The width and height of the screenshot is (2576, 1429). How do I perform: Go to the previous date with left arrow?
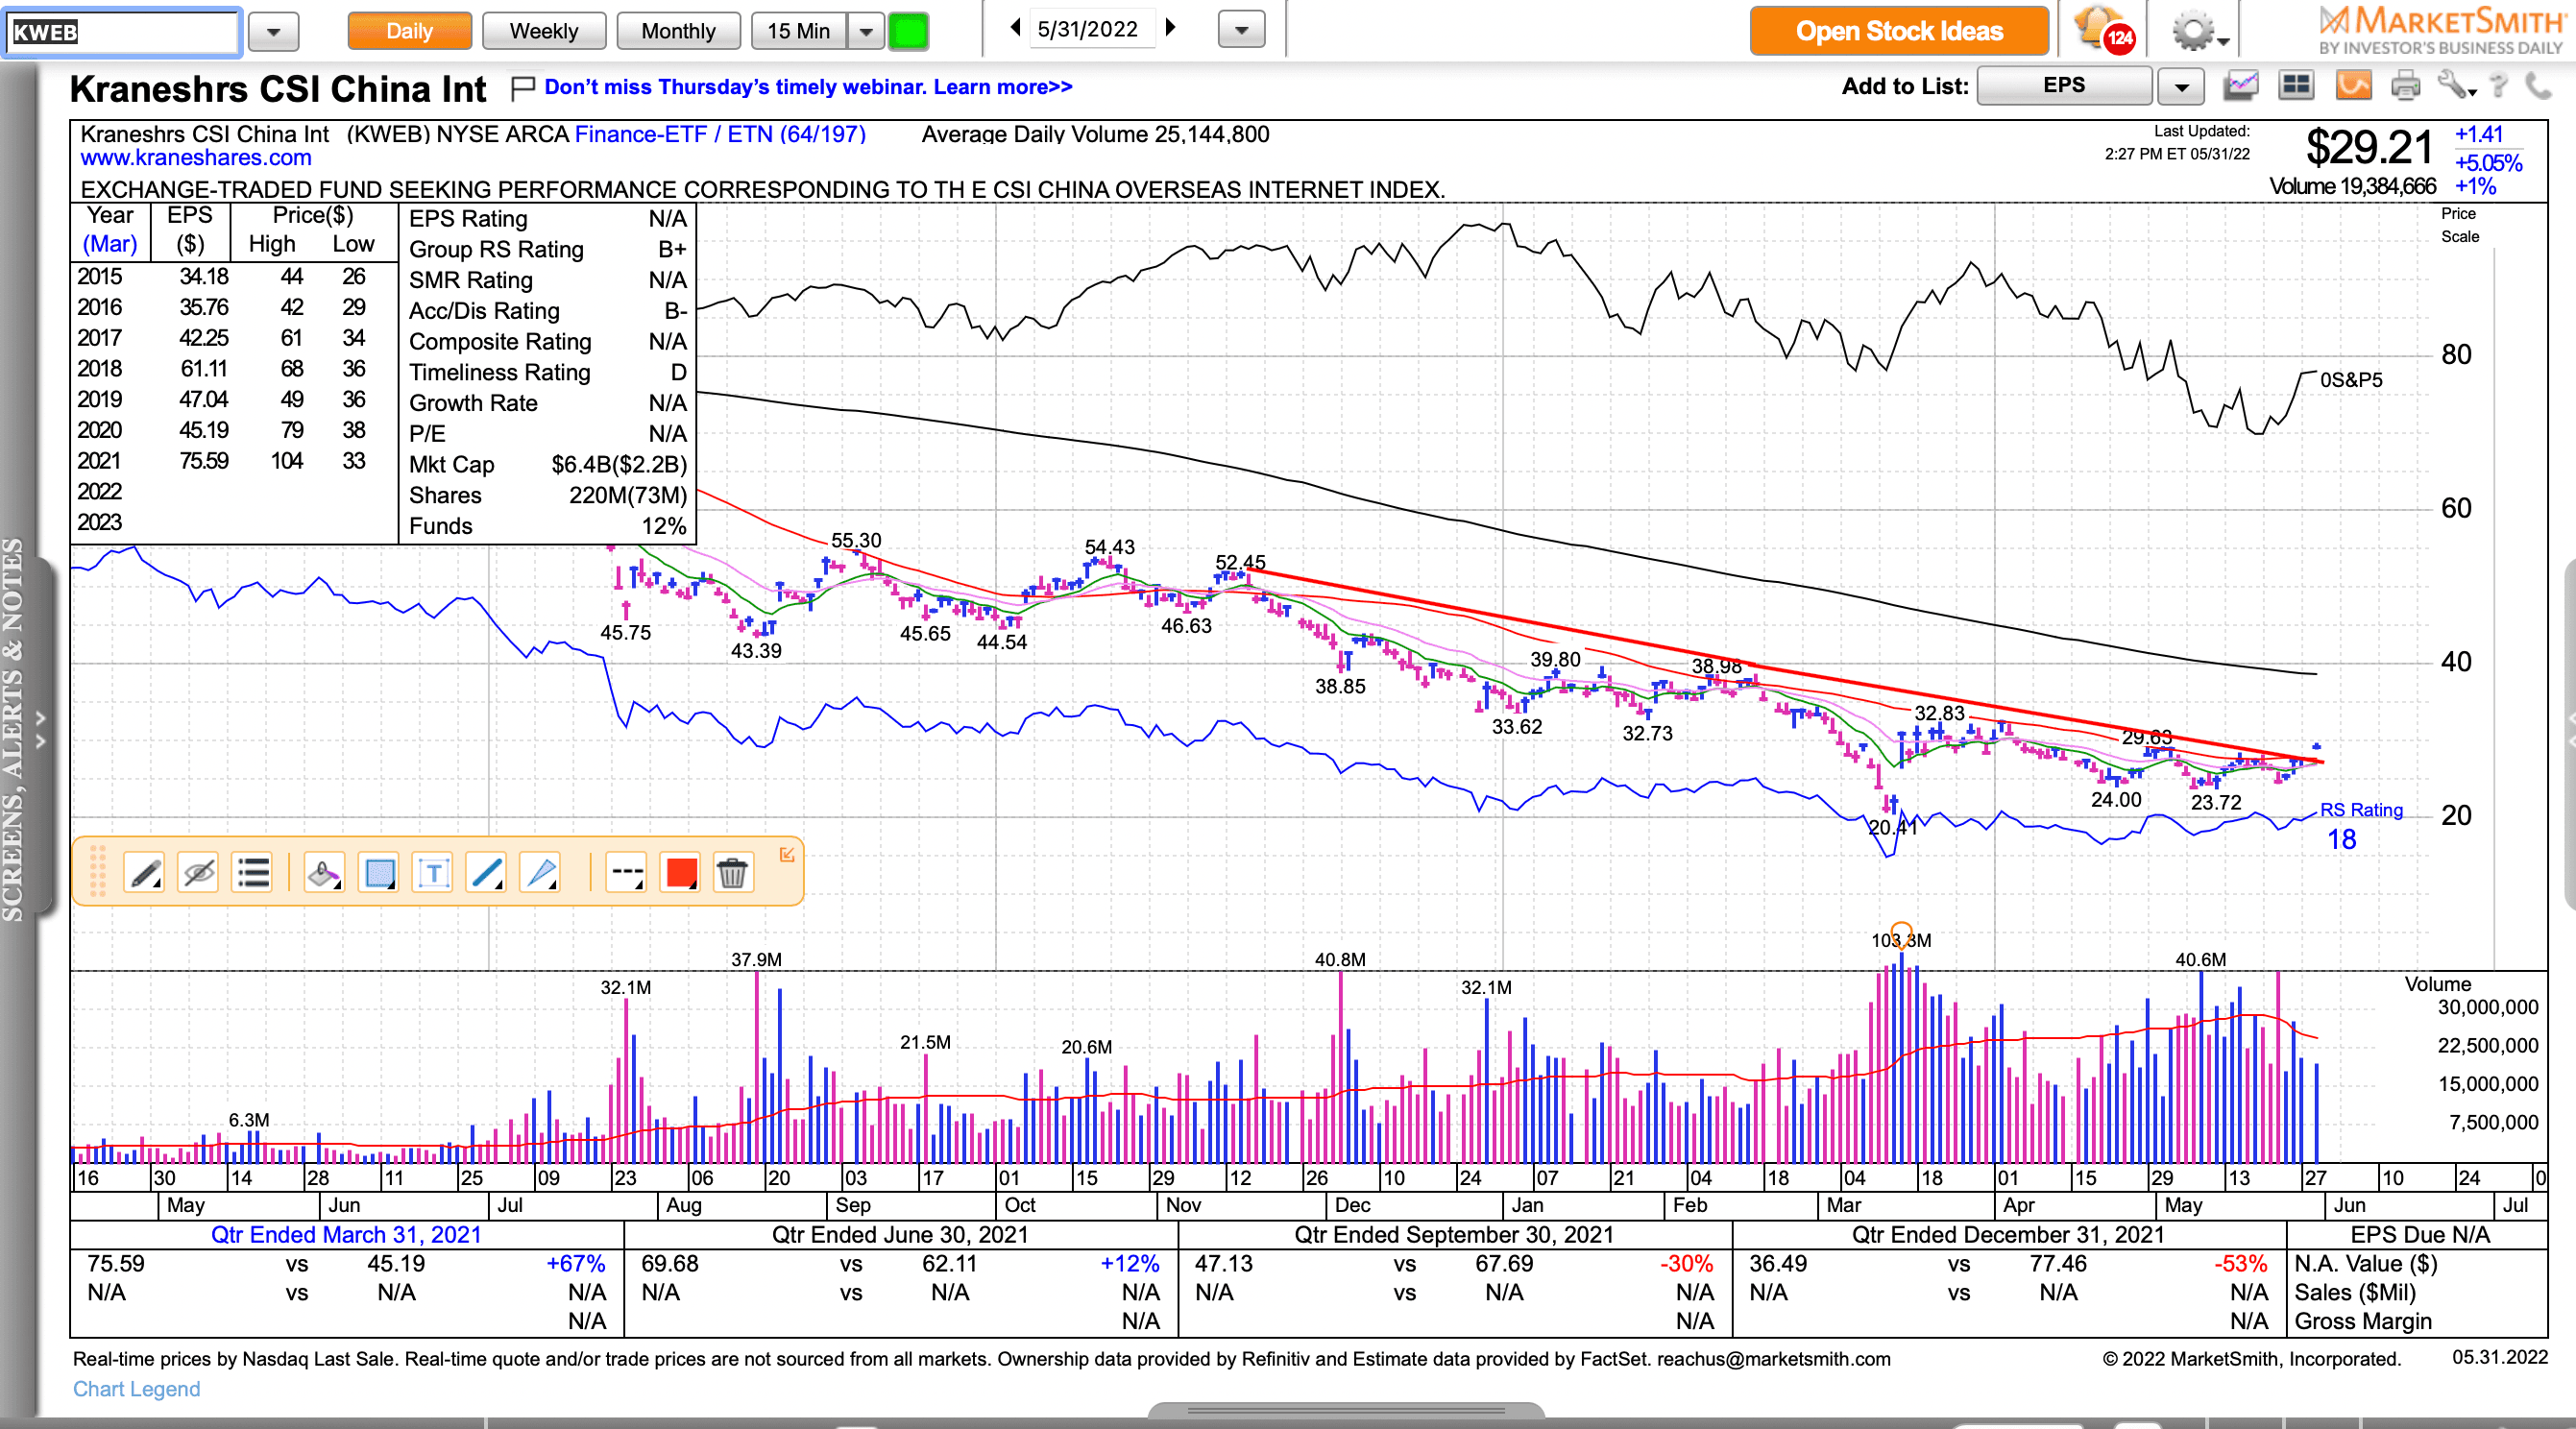1015,28
